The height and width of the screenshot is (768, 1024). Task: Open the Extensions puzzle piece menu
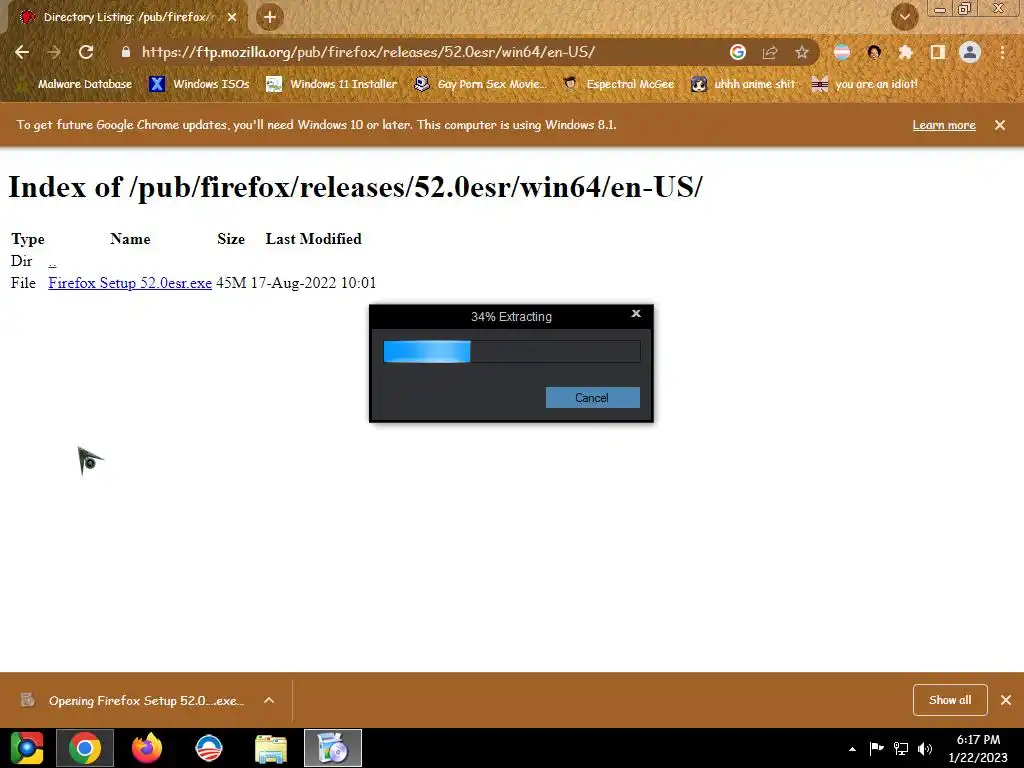(x=906, y=52)
